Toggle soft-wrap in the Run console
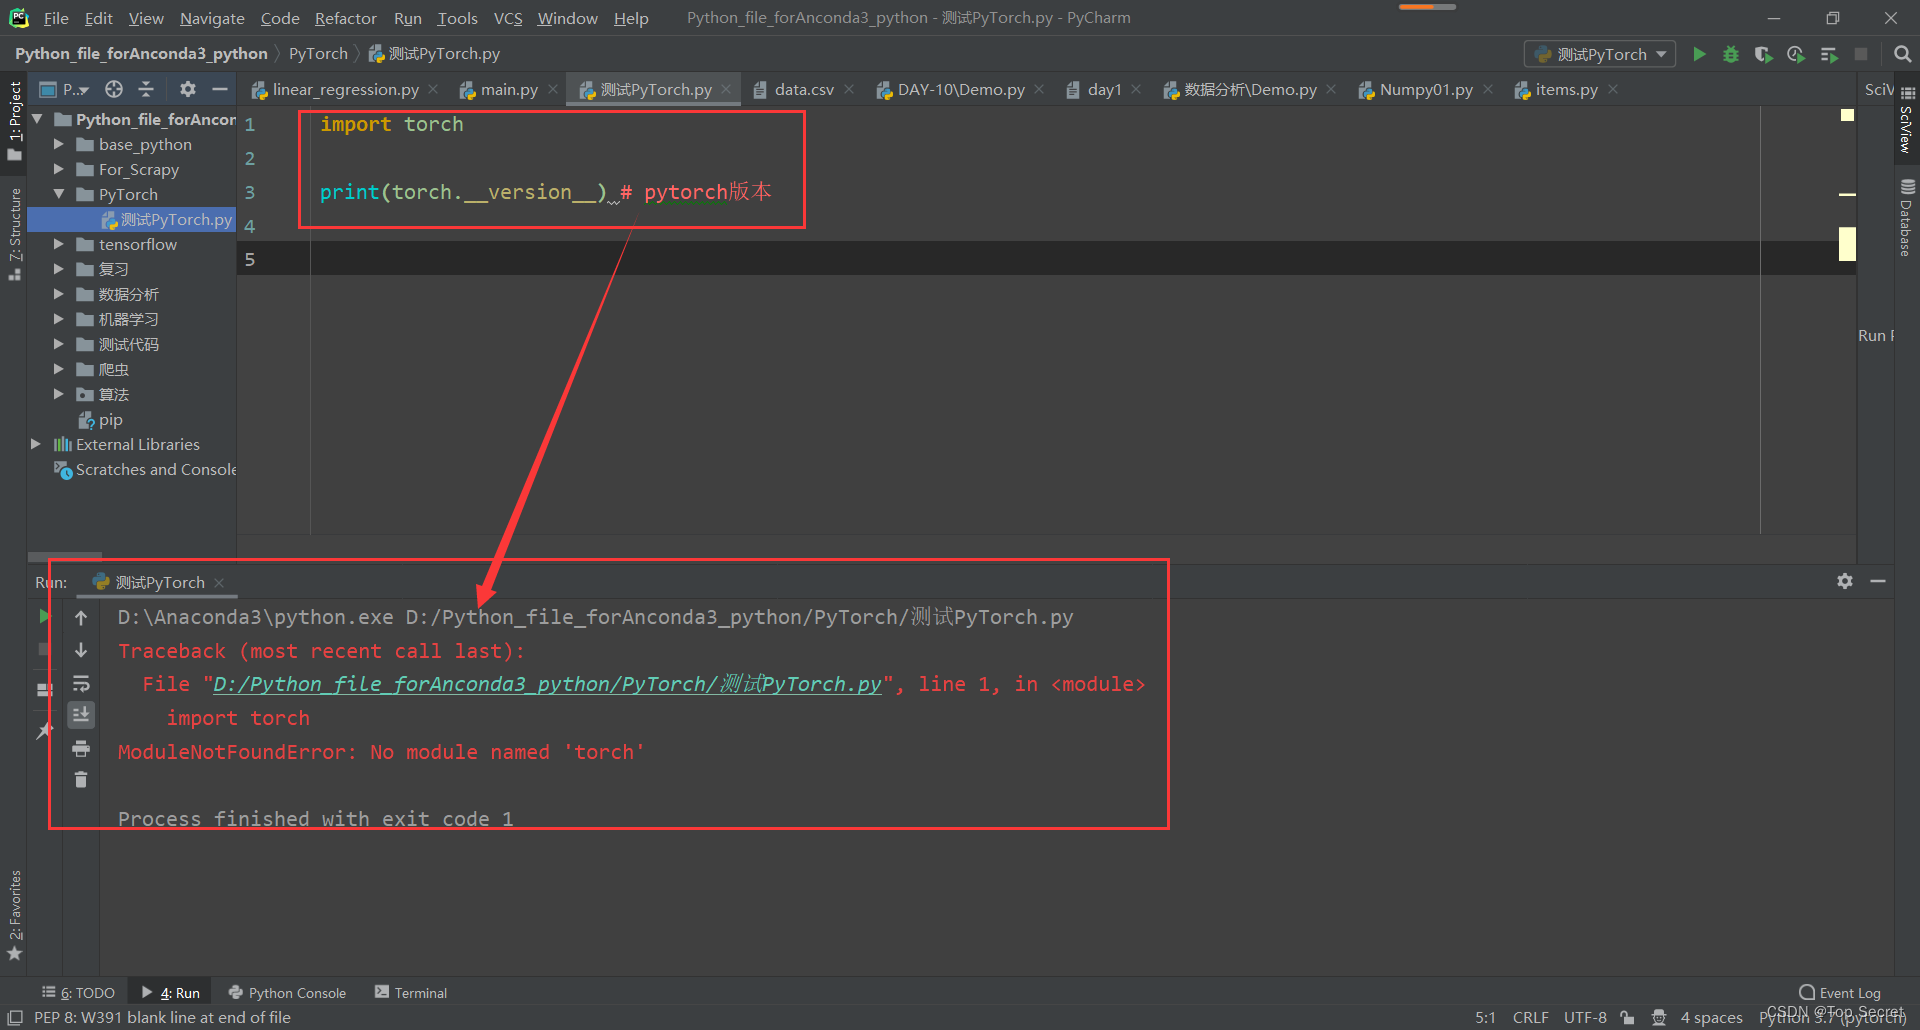The width and height of the screenshot is (1920, 1030). (81, 683)
